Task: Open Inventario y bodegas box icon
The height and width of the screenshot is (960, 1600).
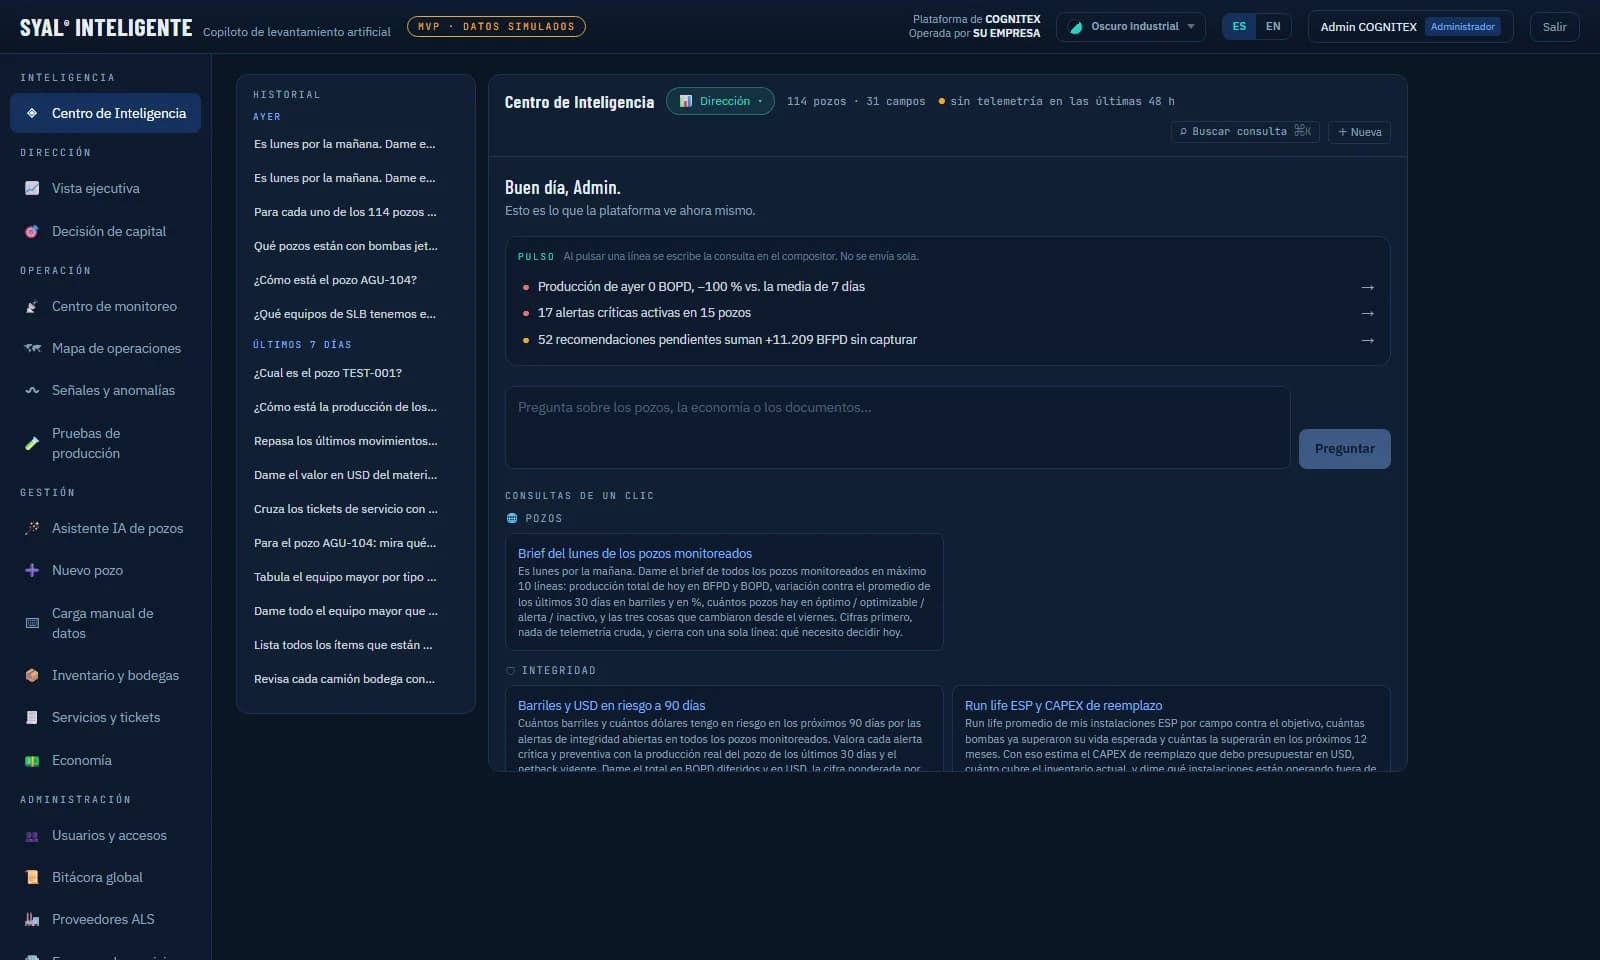Action: tap(32, 675)
